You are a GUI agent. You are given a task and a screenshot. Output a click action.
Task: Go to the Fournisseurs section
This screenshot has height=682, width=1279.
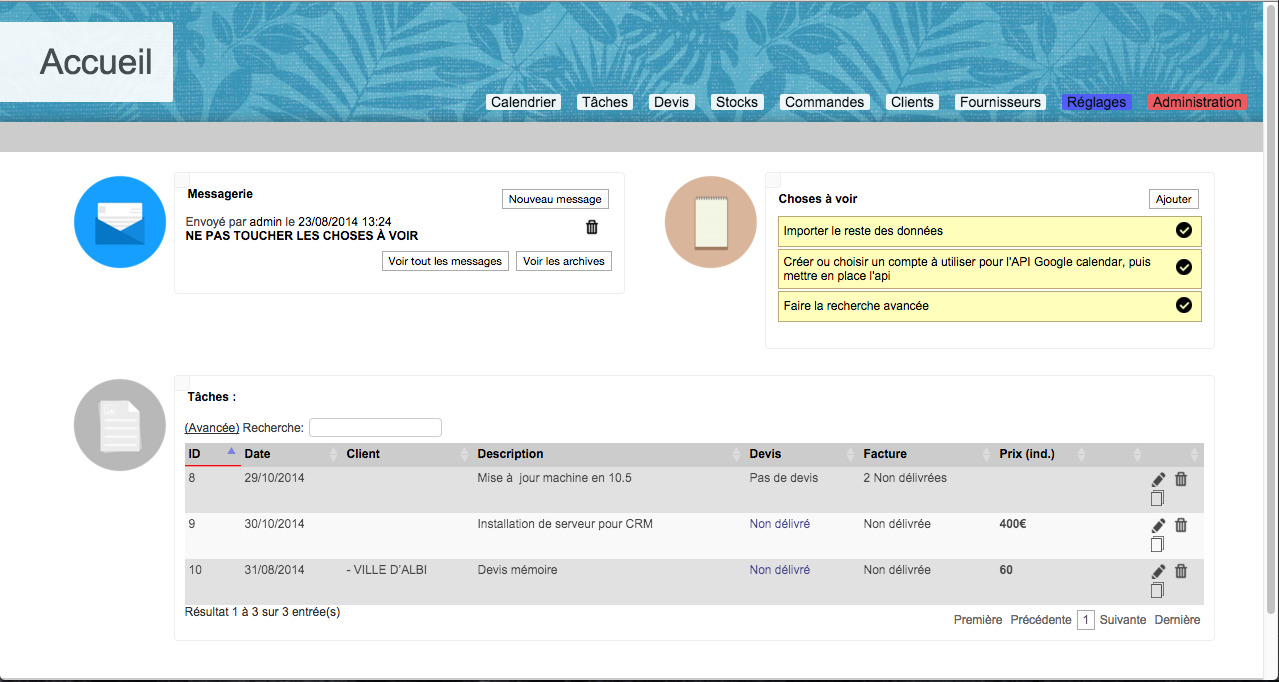click(x=1001, y=102)
